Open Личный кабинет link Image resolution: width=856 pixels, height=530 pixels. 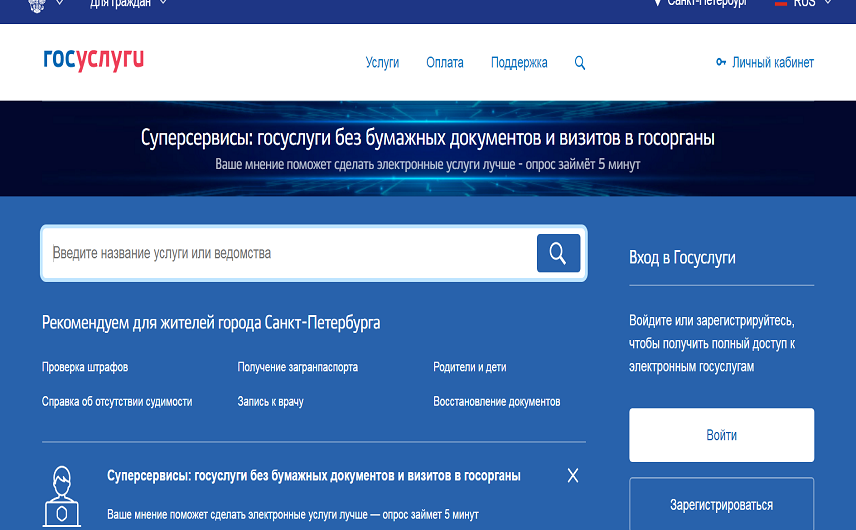(x=772, y=62)
